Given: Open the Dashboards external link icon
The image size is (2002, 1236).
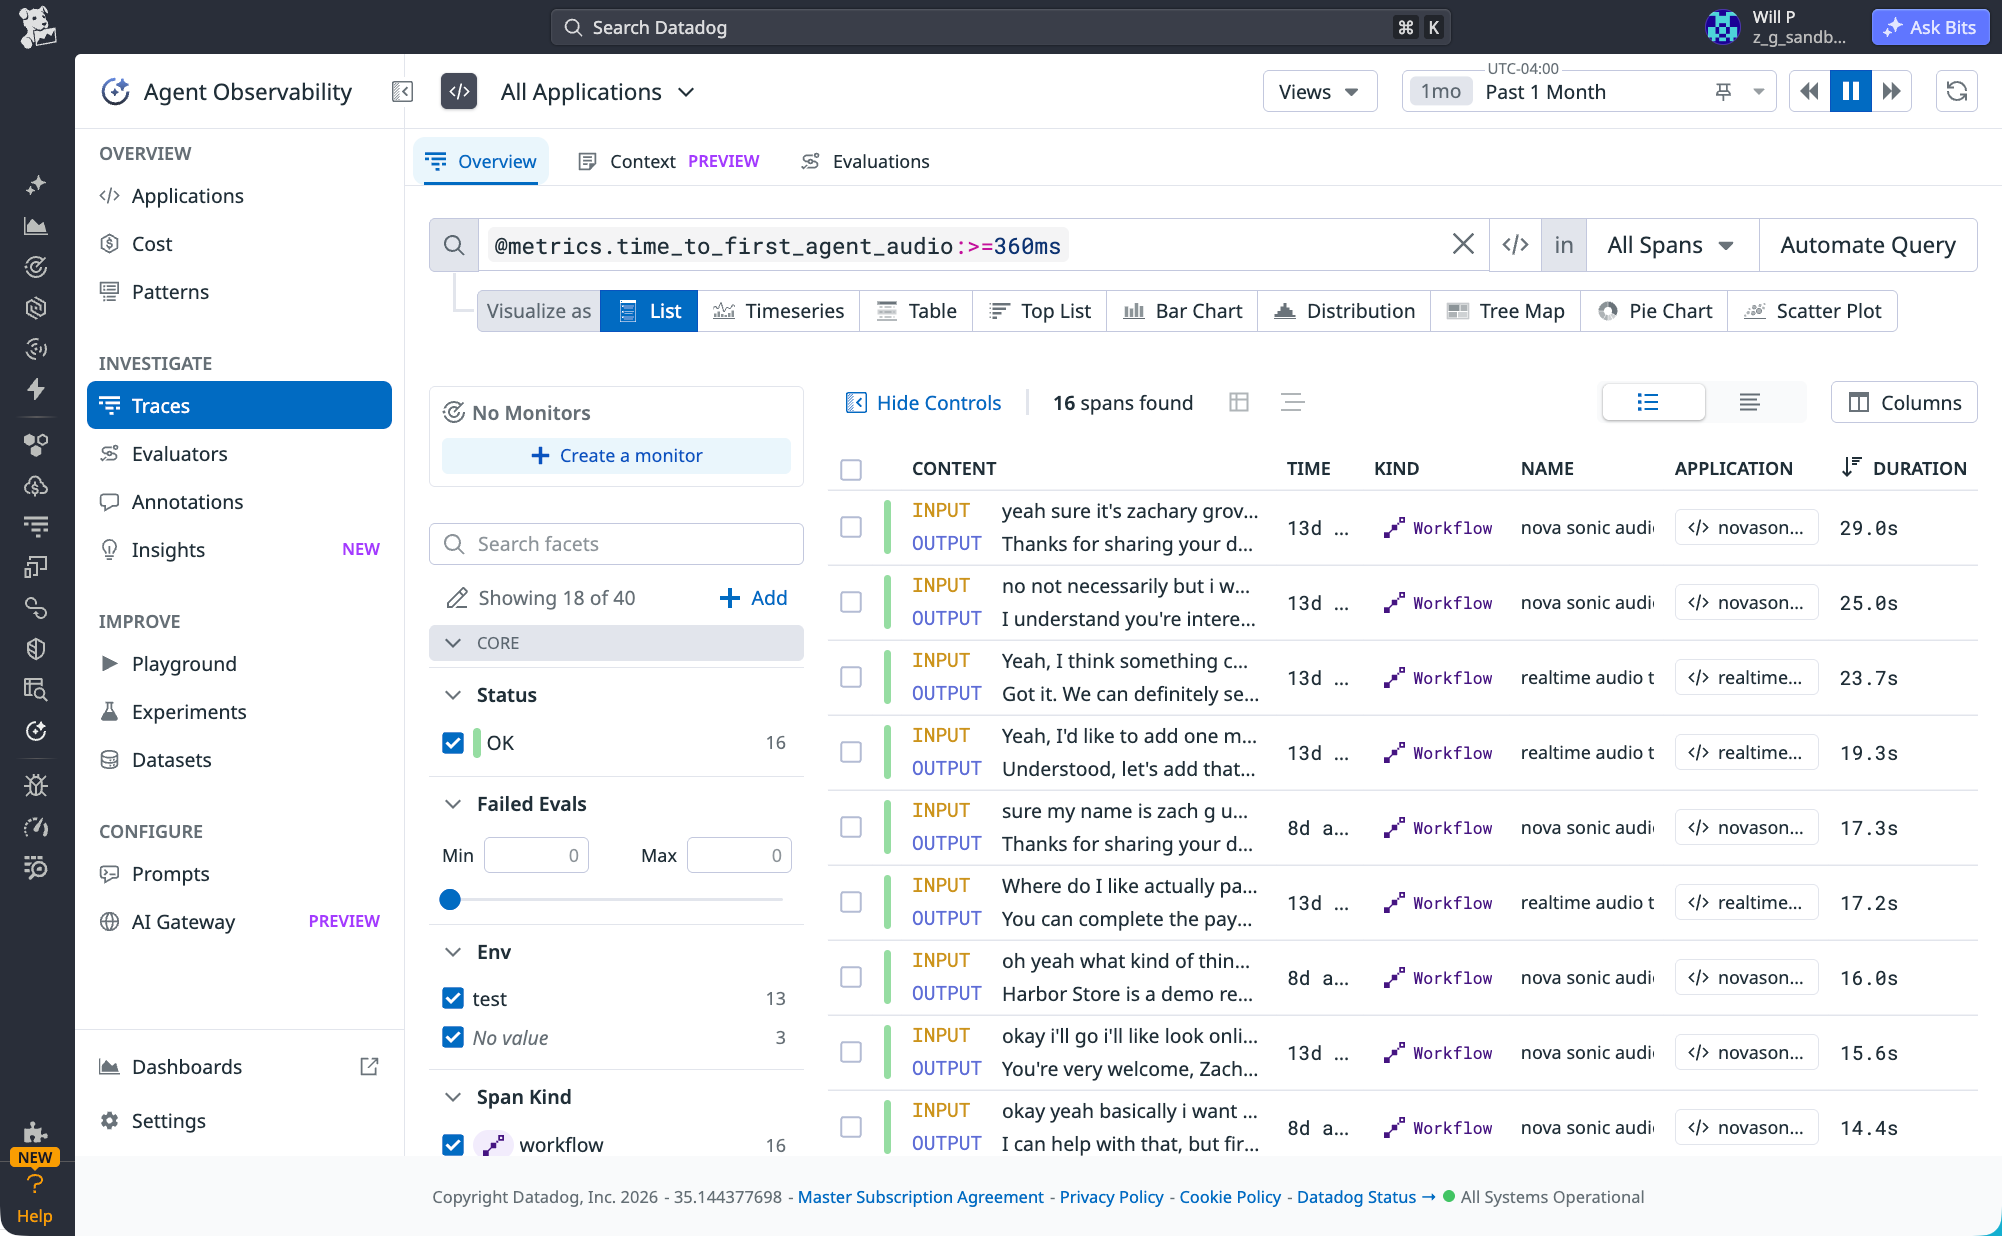Looking at the screenshot, I should tap(369, 1066).
